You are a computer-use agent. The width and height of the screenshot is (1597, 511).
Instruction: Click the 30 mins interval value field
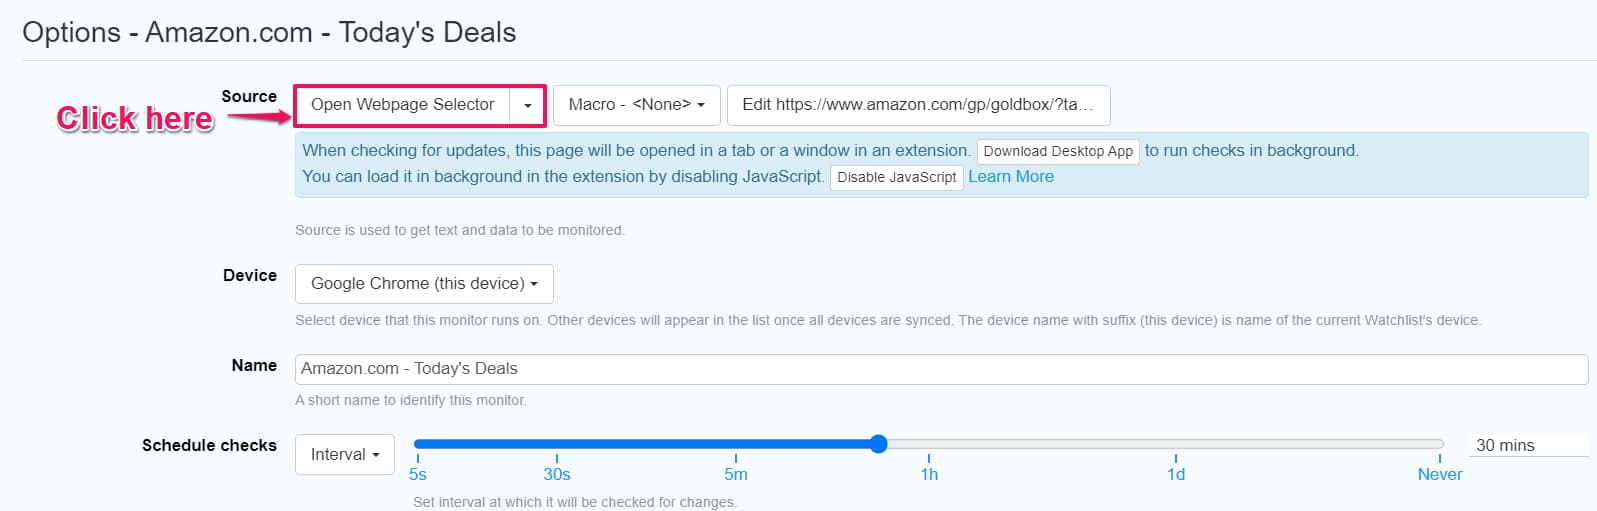pyautogui.click(x=1527, y=446)
